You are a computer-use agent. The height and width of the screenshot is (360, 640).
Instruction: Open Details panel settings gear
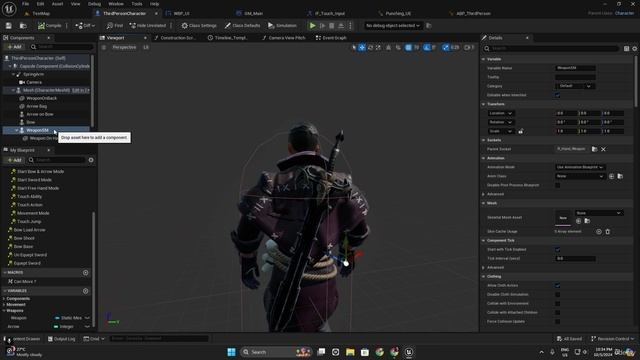pos(635,49)
